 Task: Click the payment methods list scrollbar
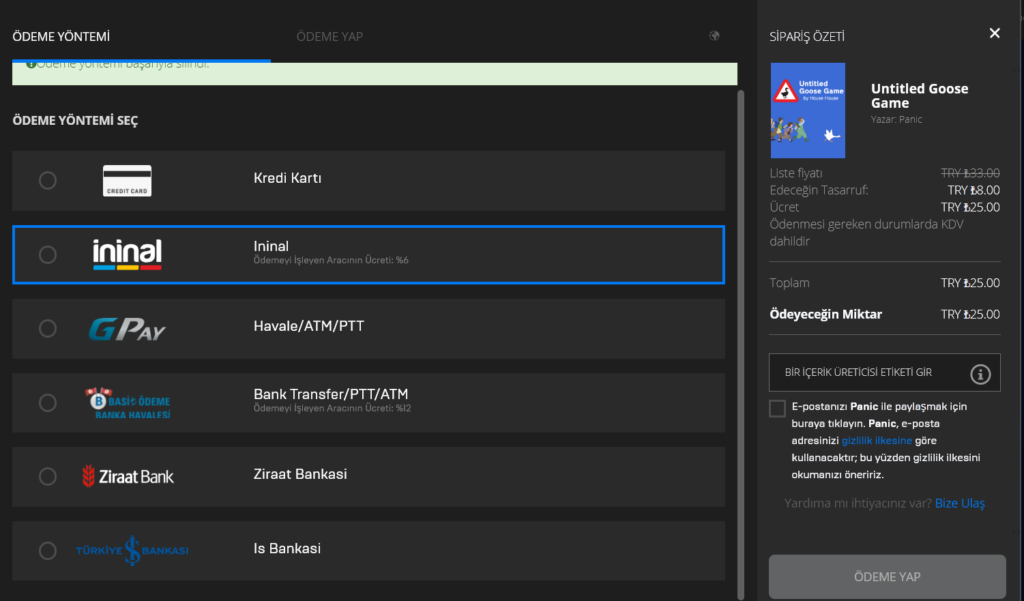741,344
